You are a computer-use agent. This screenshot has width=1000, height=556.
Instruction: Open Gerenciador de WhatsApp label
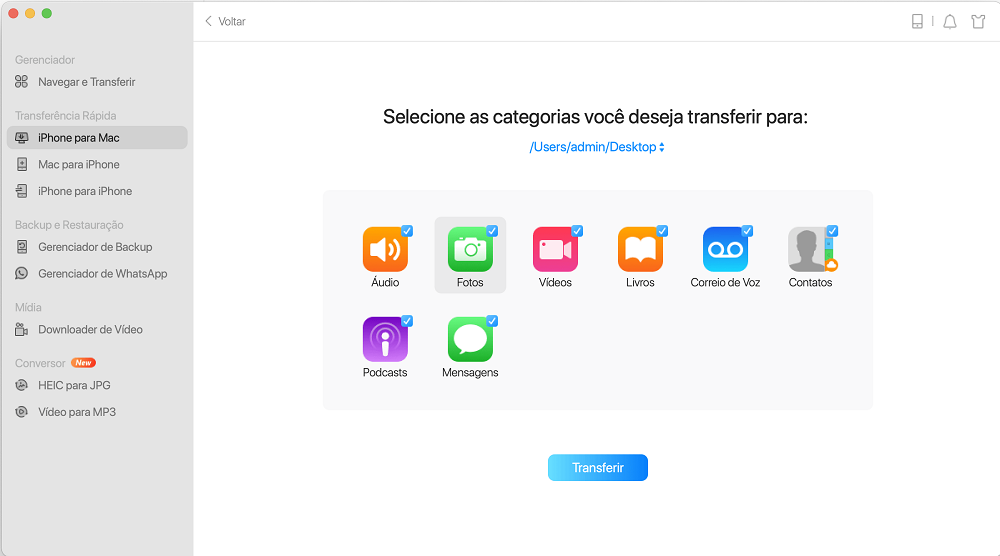tap(103, 274)
